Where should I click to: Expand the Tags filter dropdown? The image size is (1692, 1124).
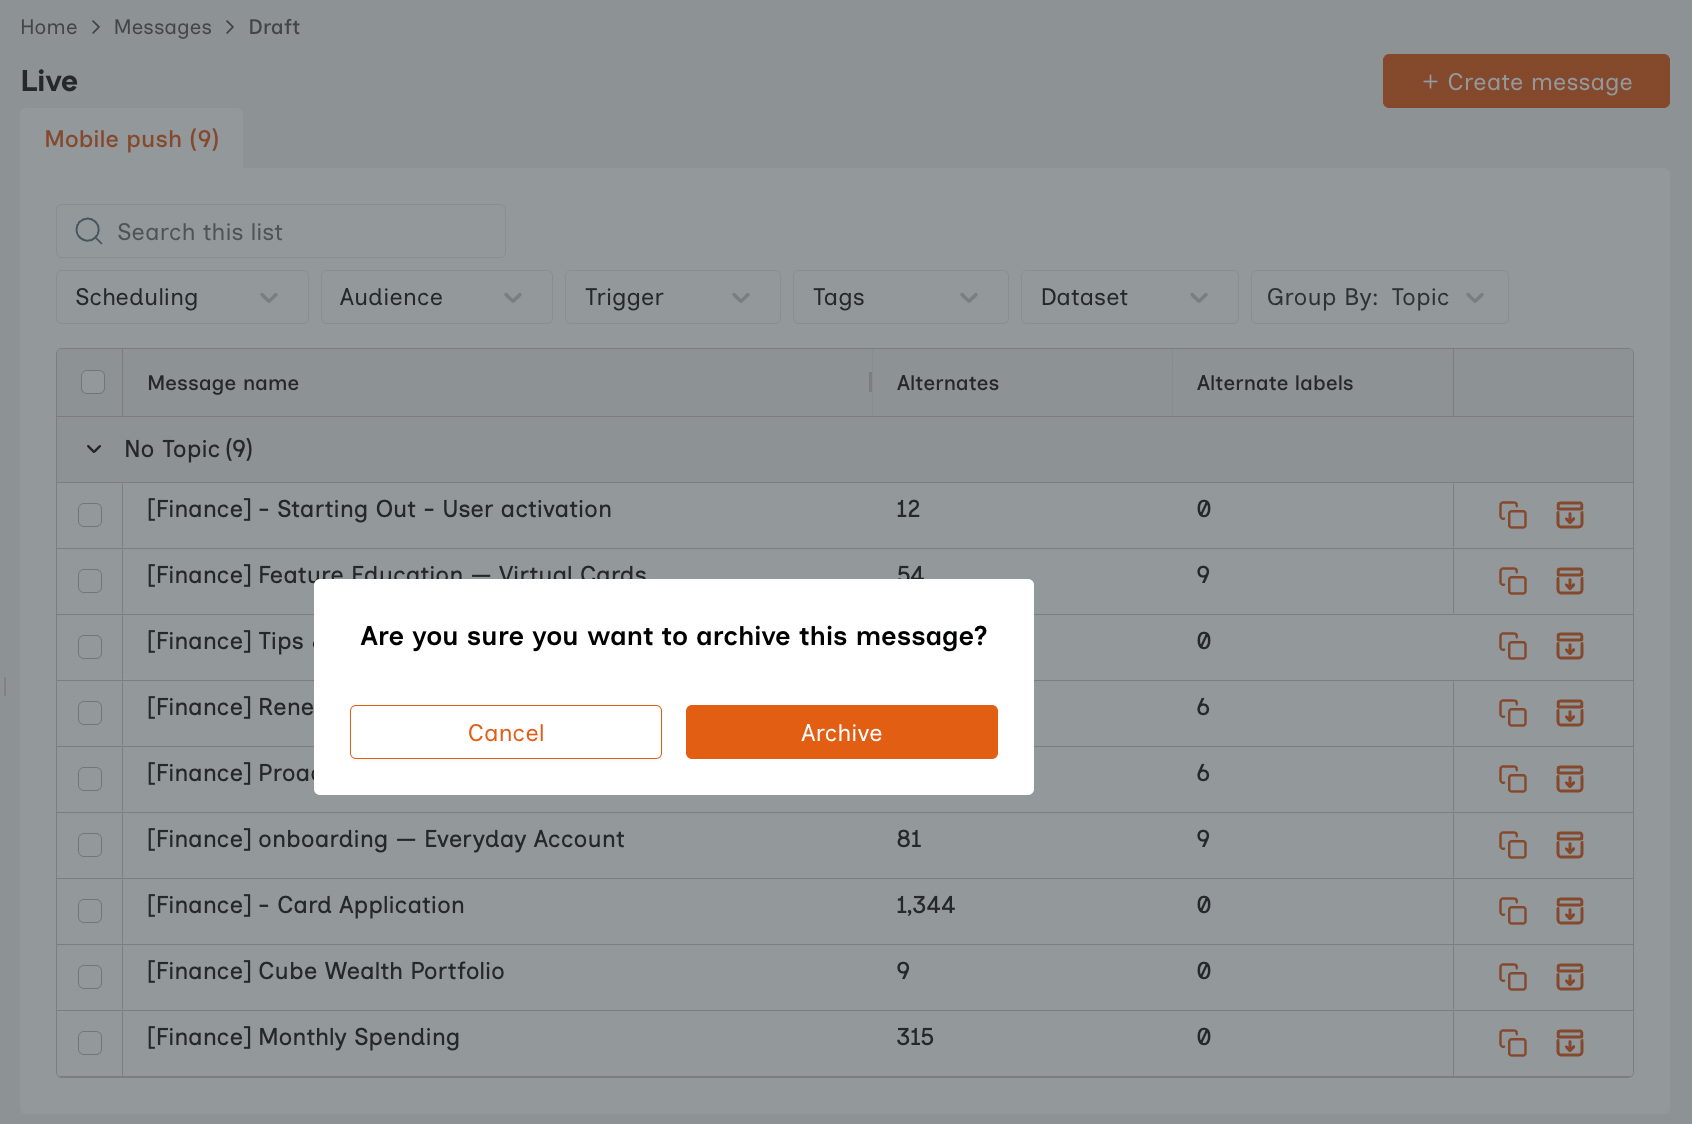click(900, 297)
